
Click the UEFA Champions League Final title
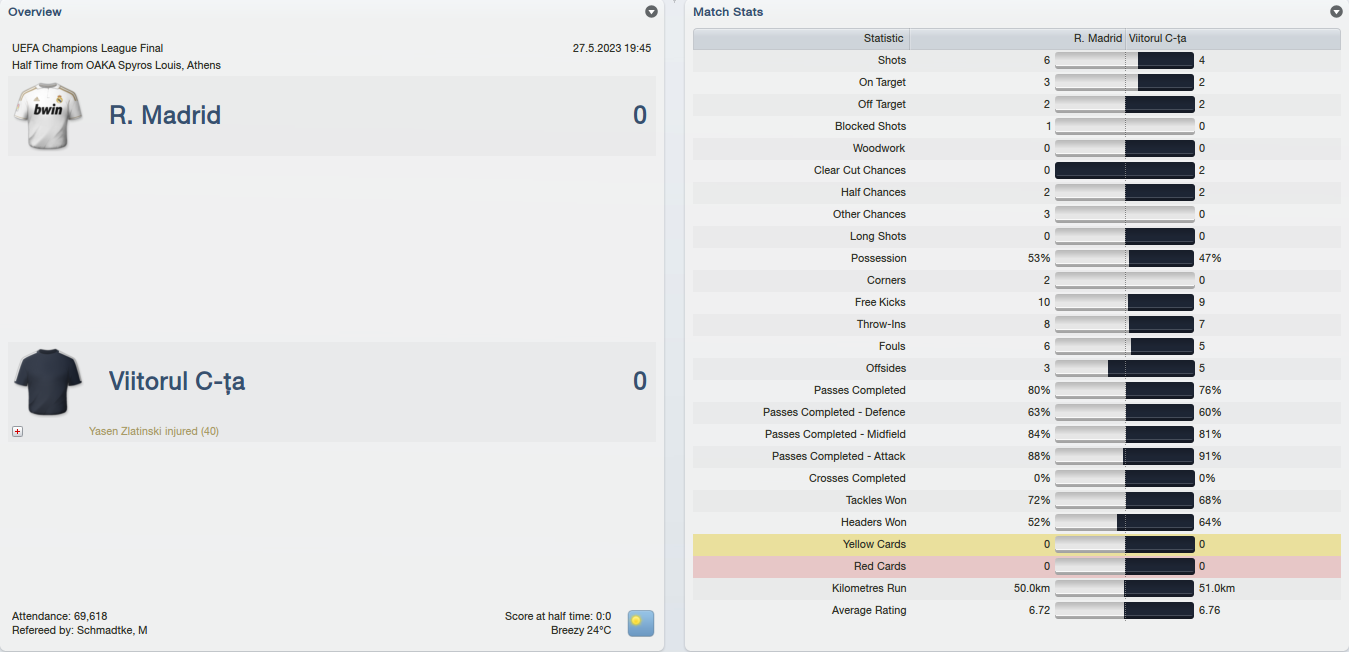click(x=88, y=48)
